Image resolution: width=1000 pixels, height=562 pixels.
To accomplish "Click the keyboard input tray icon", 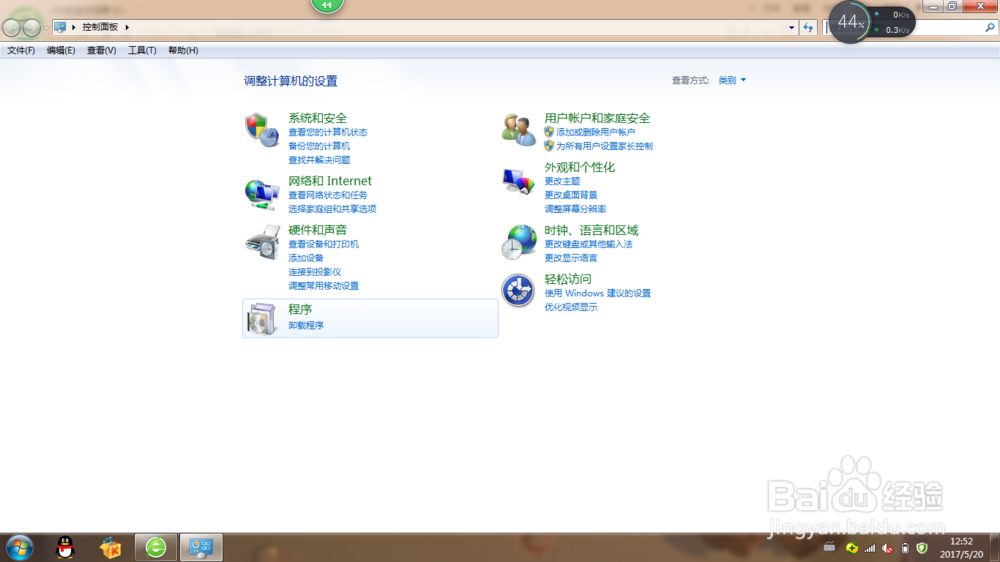I will point(829,547).
